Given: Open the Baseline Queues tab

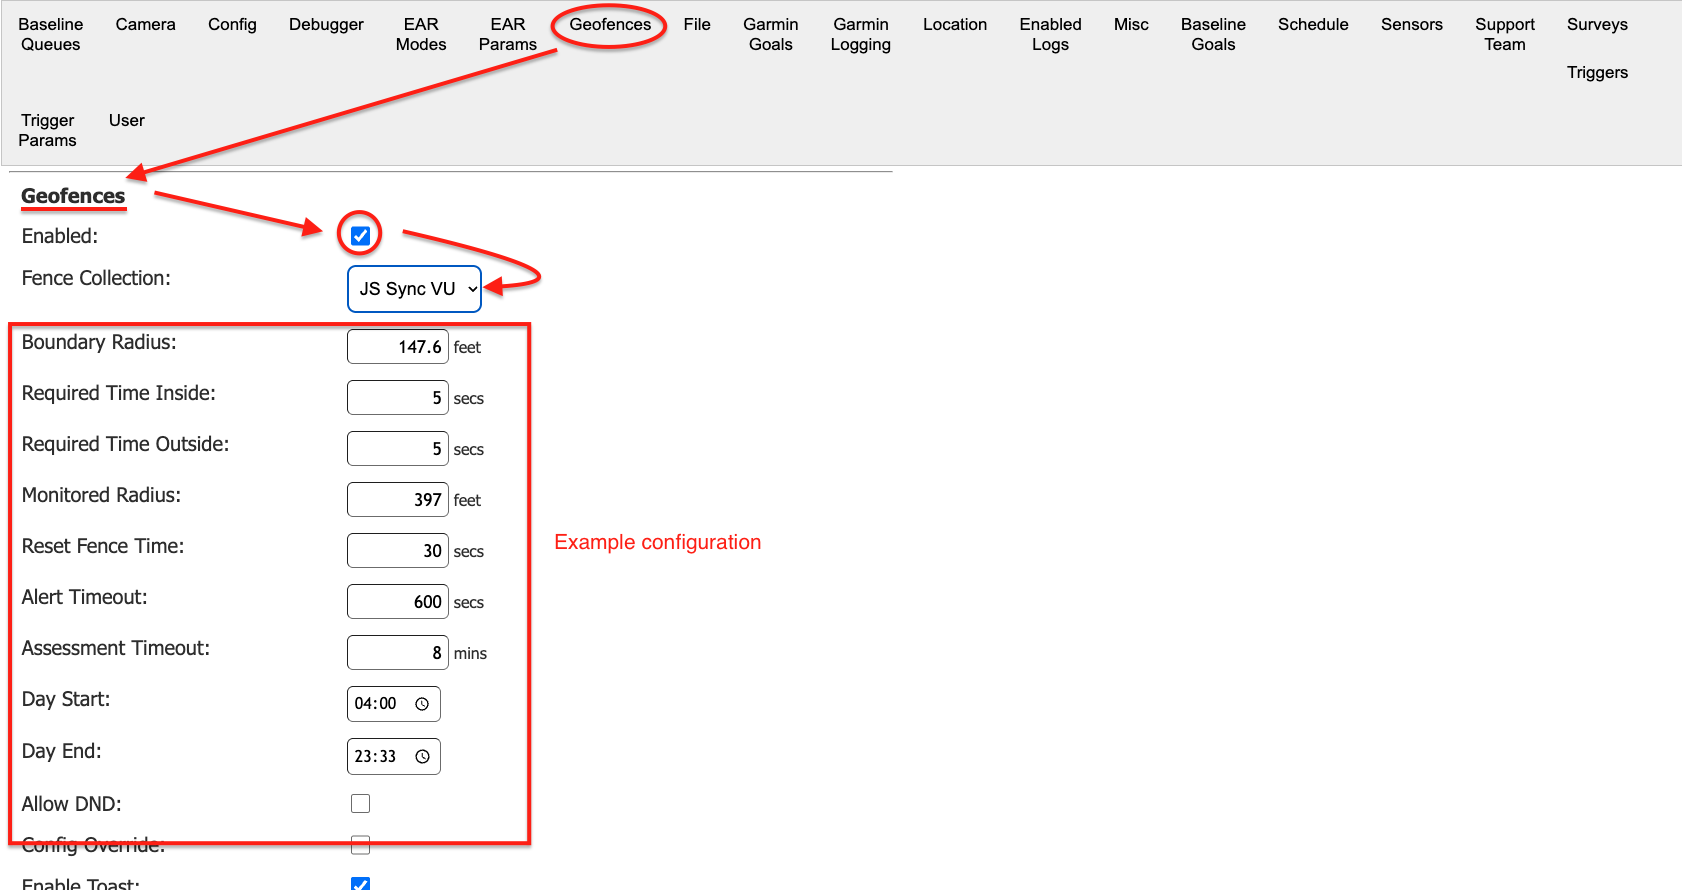Looking at the screenshot, I should pos(50,34).
